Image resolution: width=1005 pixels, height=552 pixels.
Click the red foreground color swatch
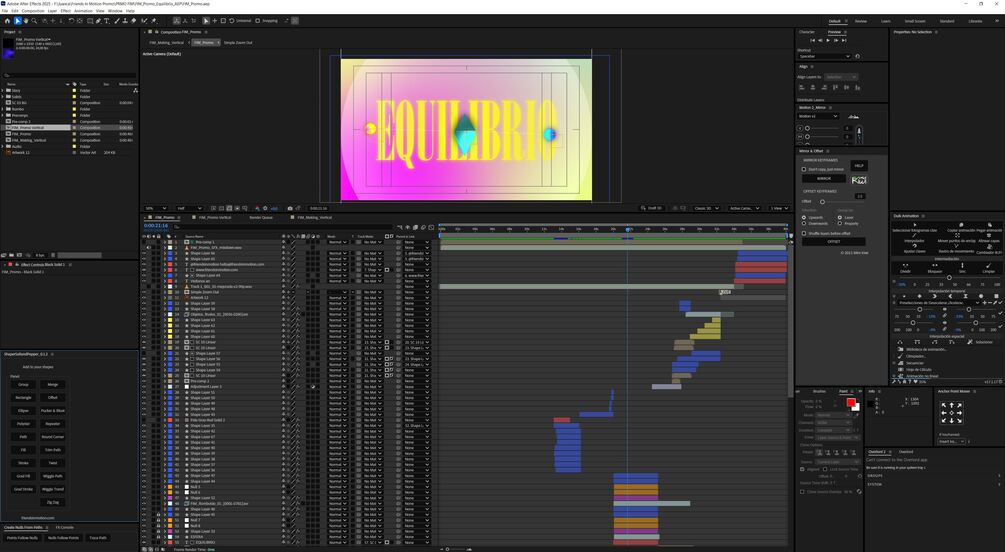(851, 403)
